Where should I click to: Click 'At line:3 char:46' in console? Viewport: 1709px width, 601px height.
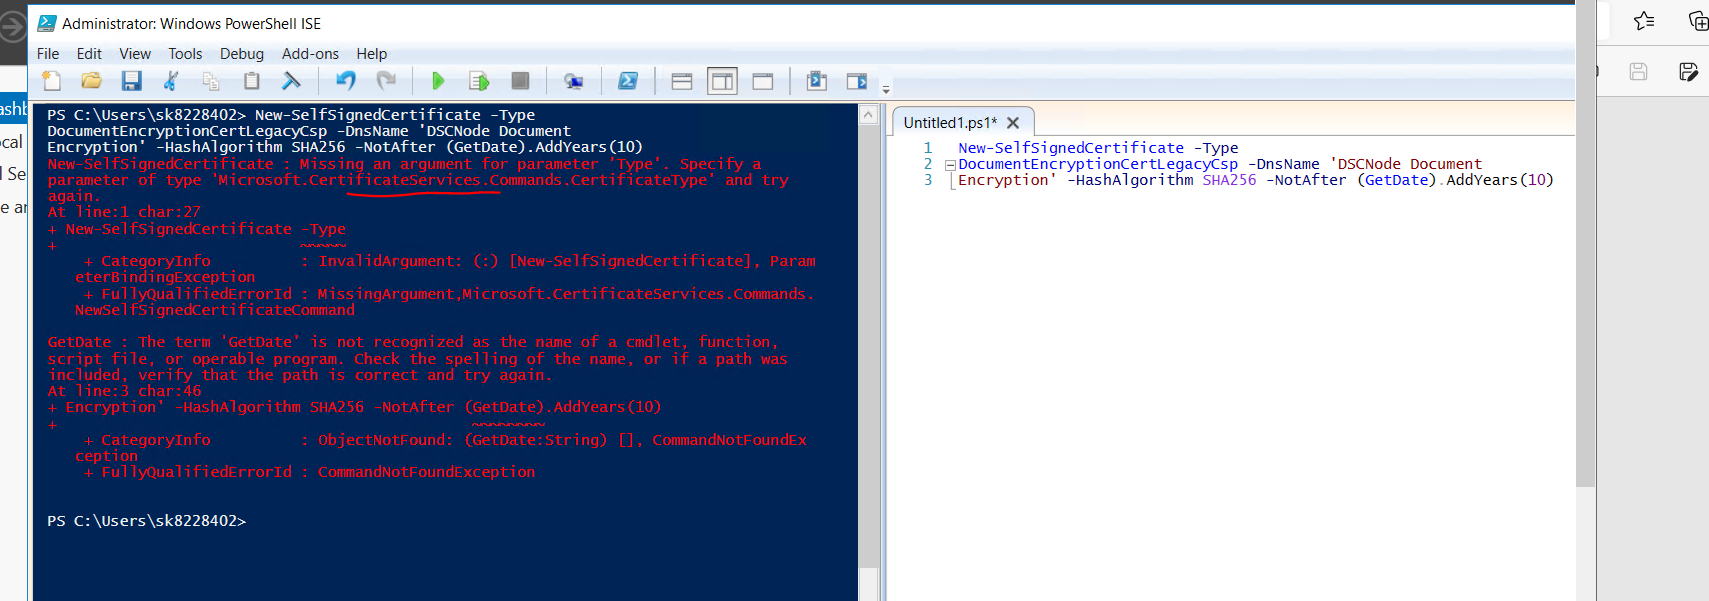[124, 391]
